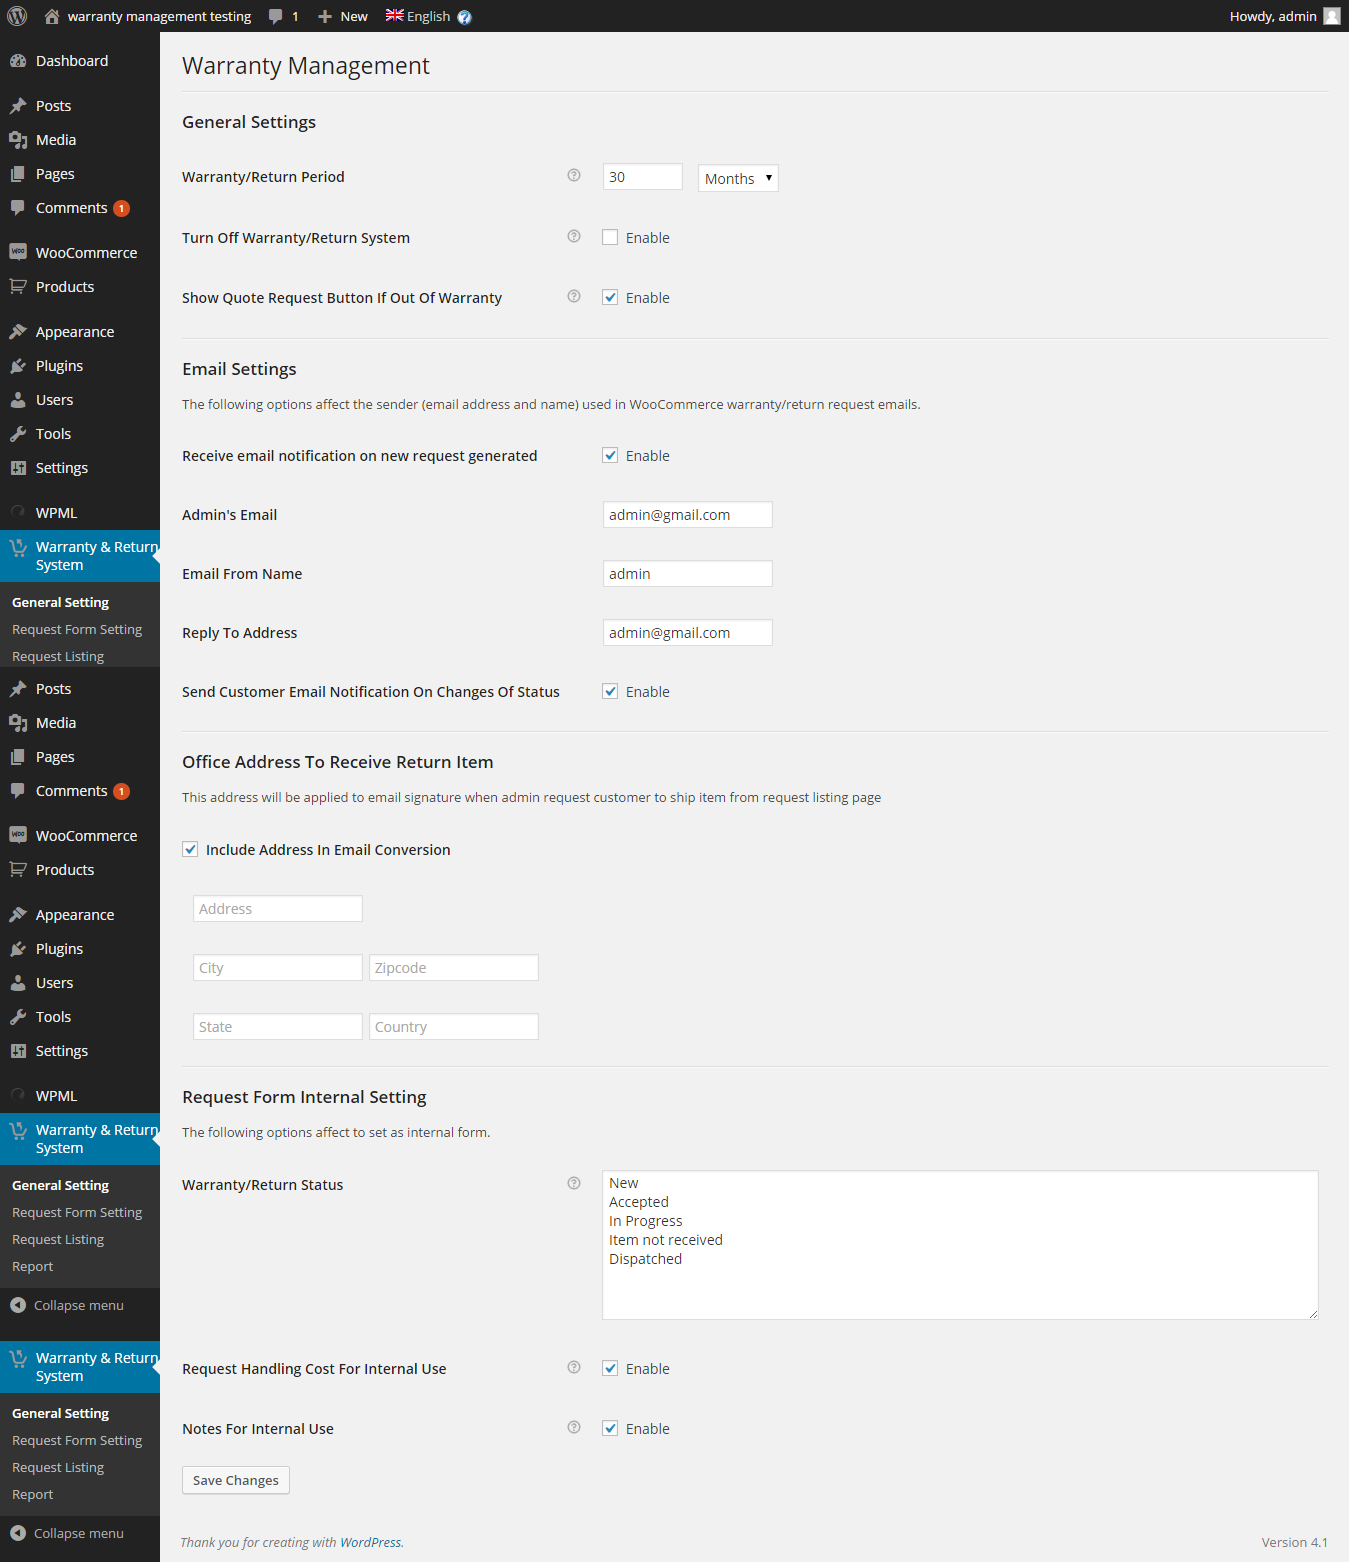Click the Save Changes button
1349x1562 pixels.
point(236,1480)
